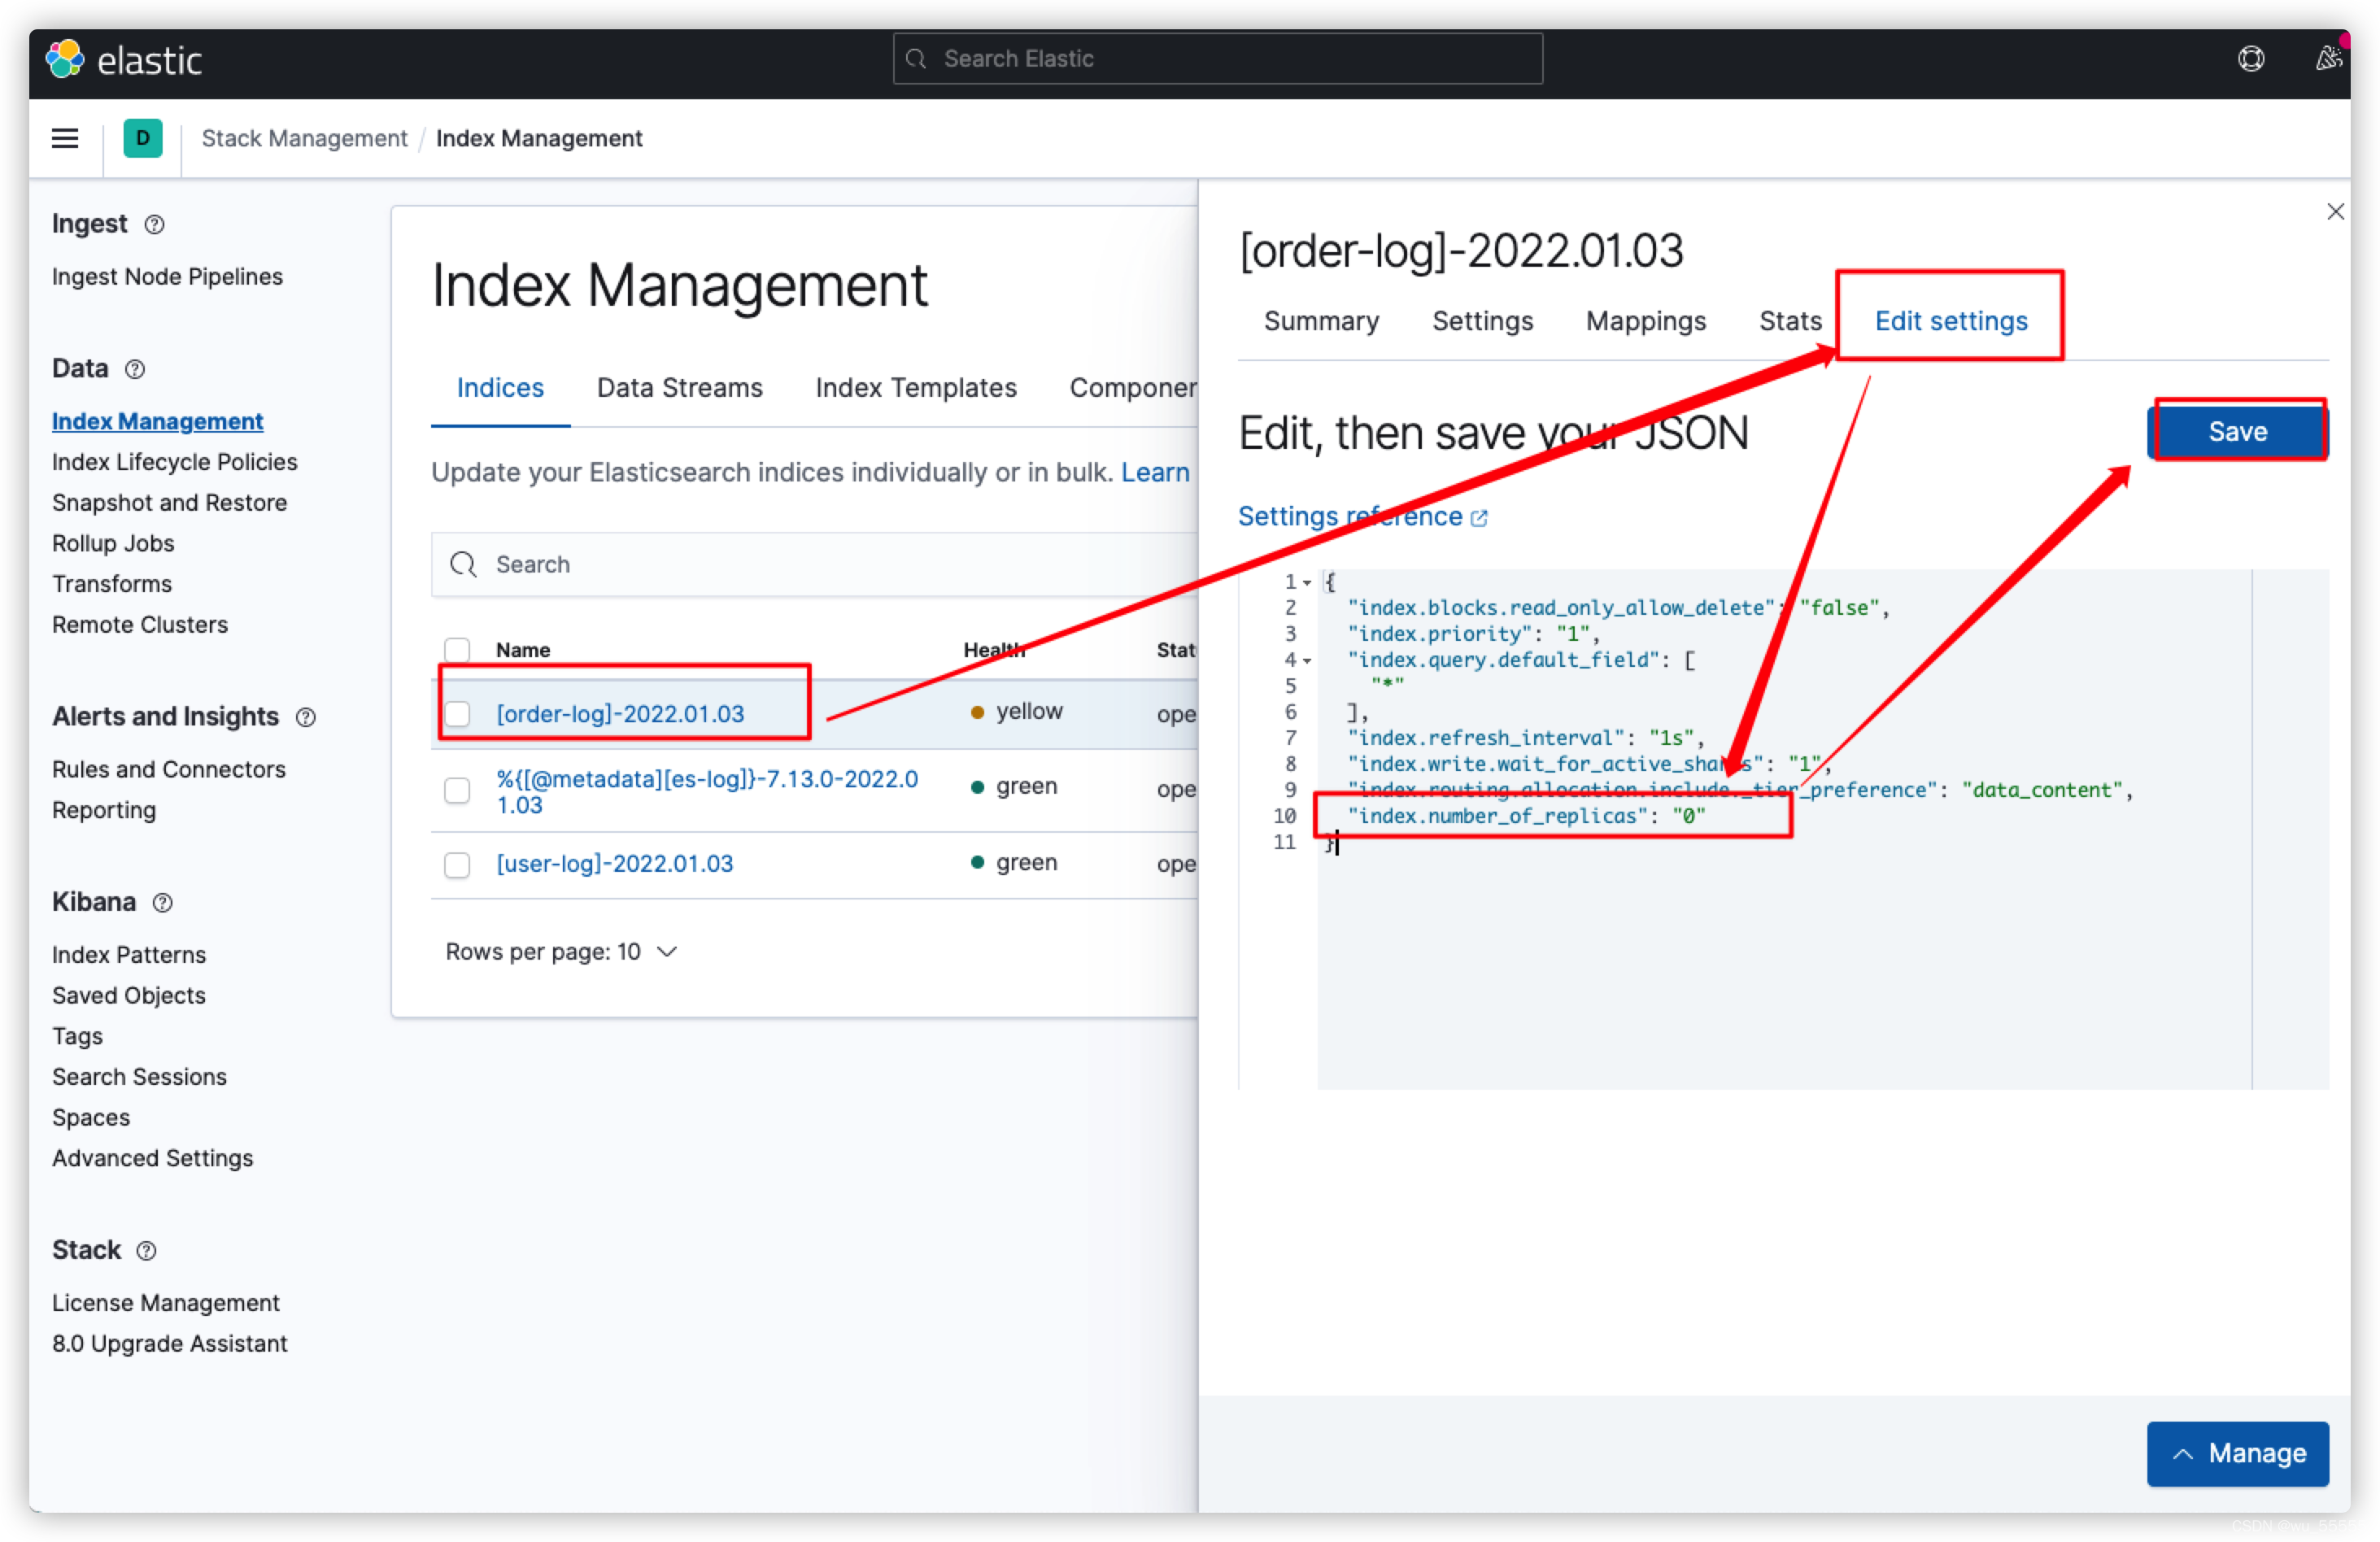2380x1542 pixels.
Task: Click the Search Elastic input field
Action: [x=1217, y=59]
